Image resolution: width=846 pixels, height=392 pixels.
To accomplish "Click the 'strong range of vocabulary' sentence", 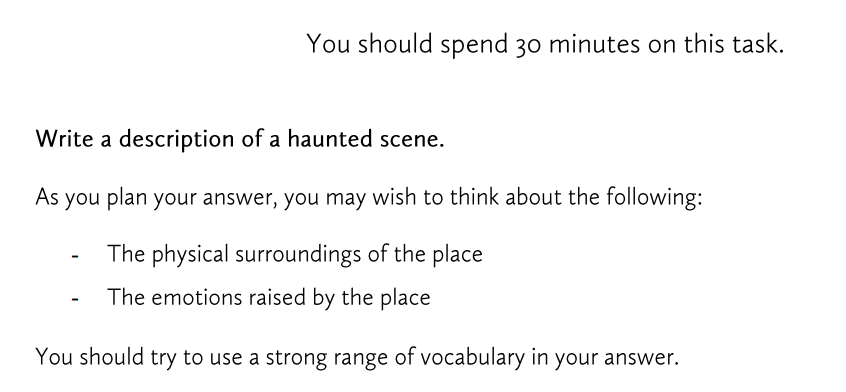I will pos(357,357).
